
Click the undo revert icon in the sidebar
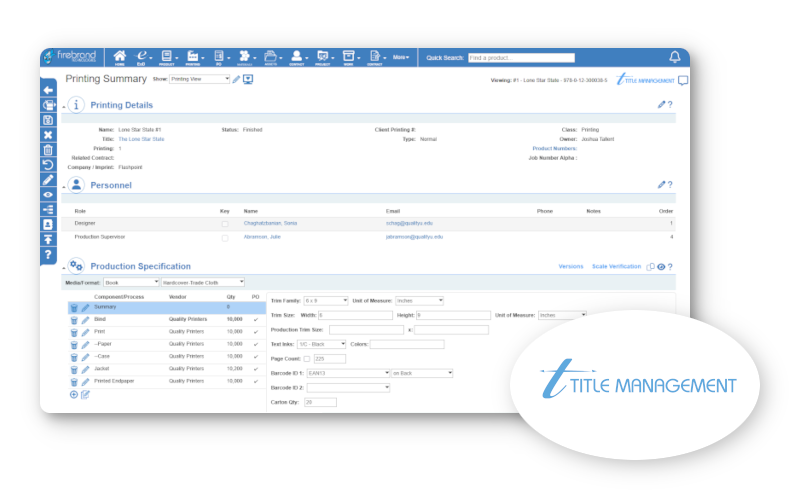coord(48,165)
